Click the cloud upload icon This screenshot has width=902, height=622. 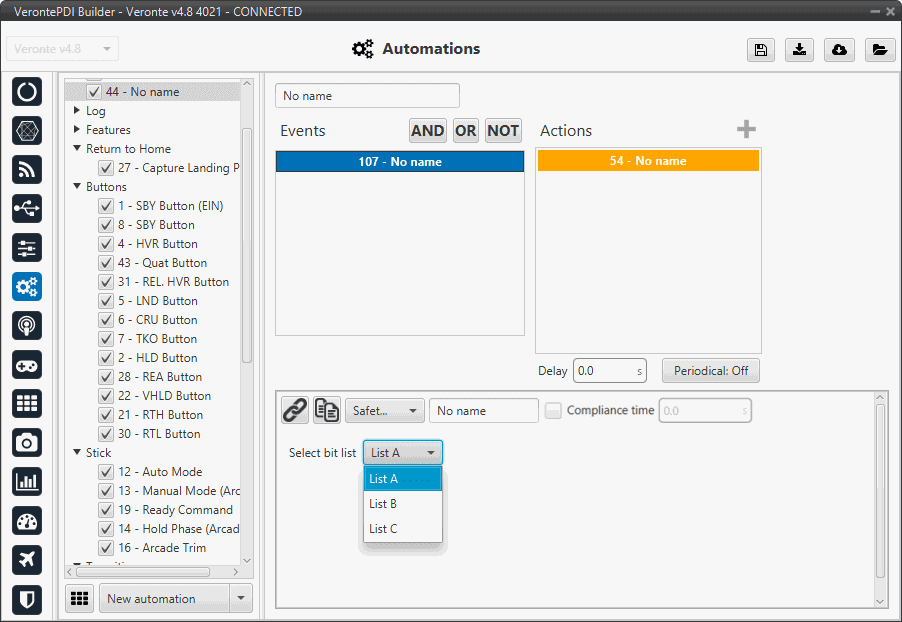[x=840, y=50]
